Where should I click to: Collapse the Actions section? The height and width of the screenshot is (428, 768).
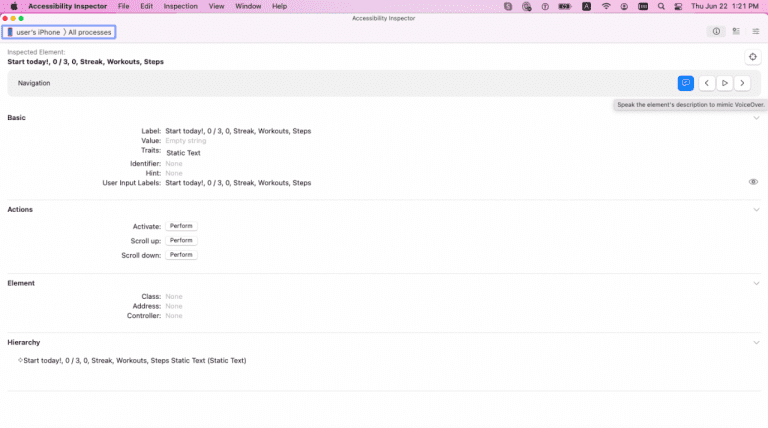(x=756, y=209)
